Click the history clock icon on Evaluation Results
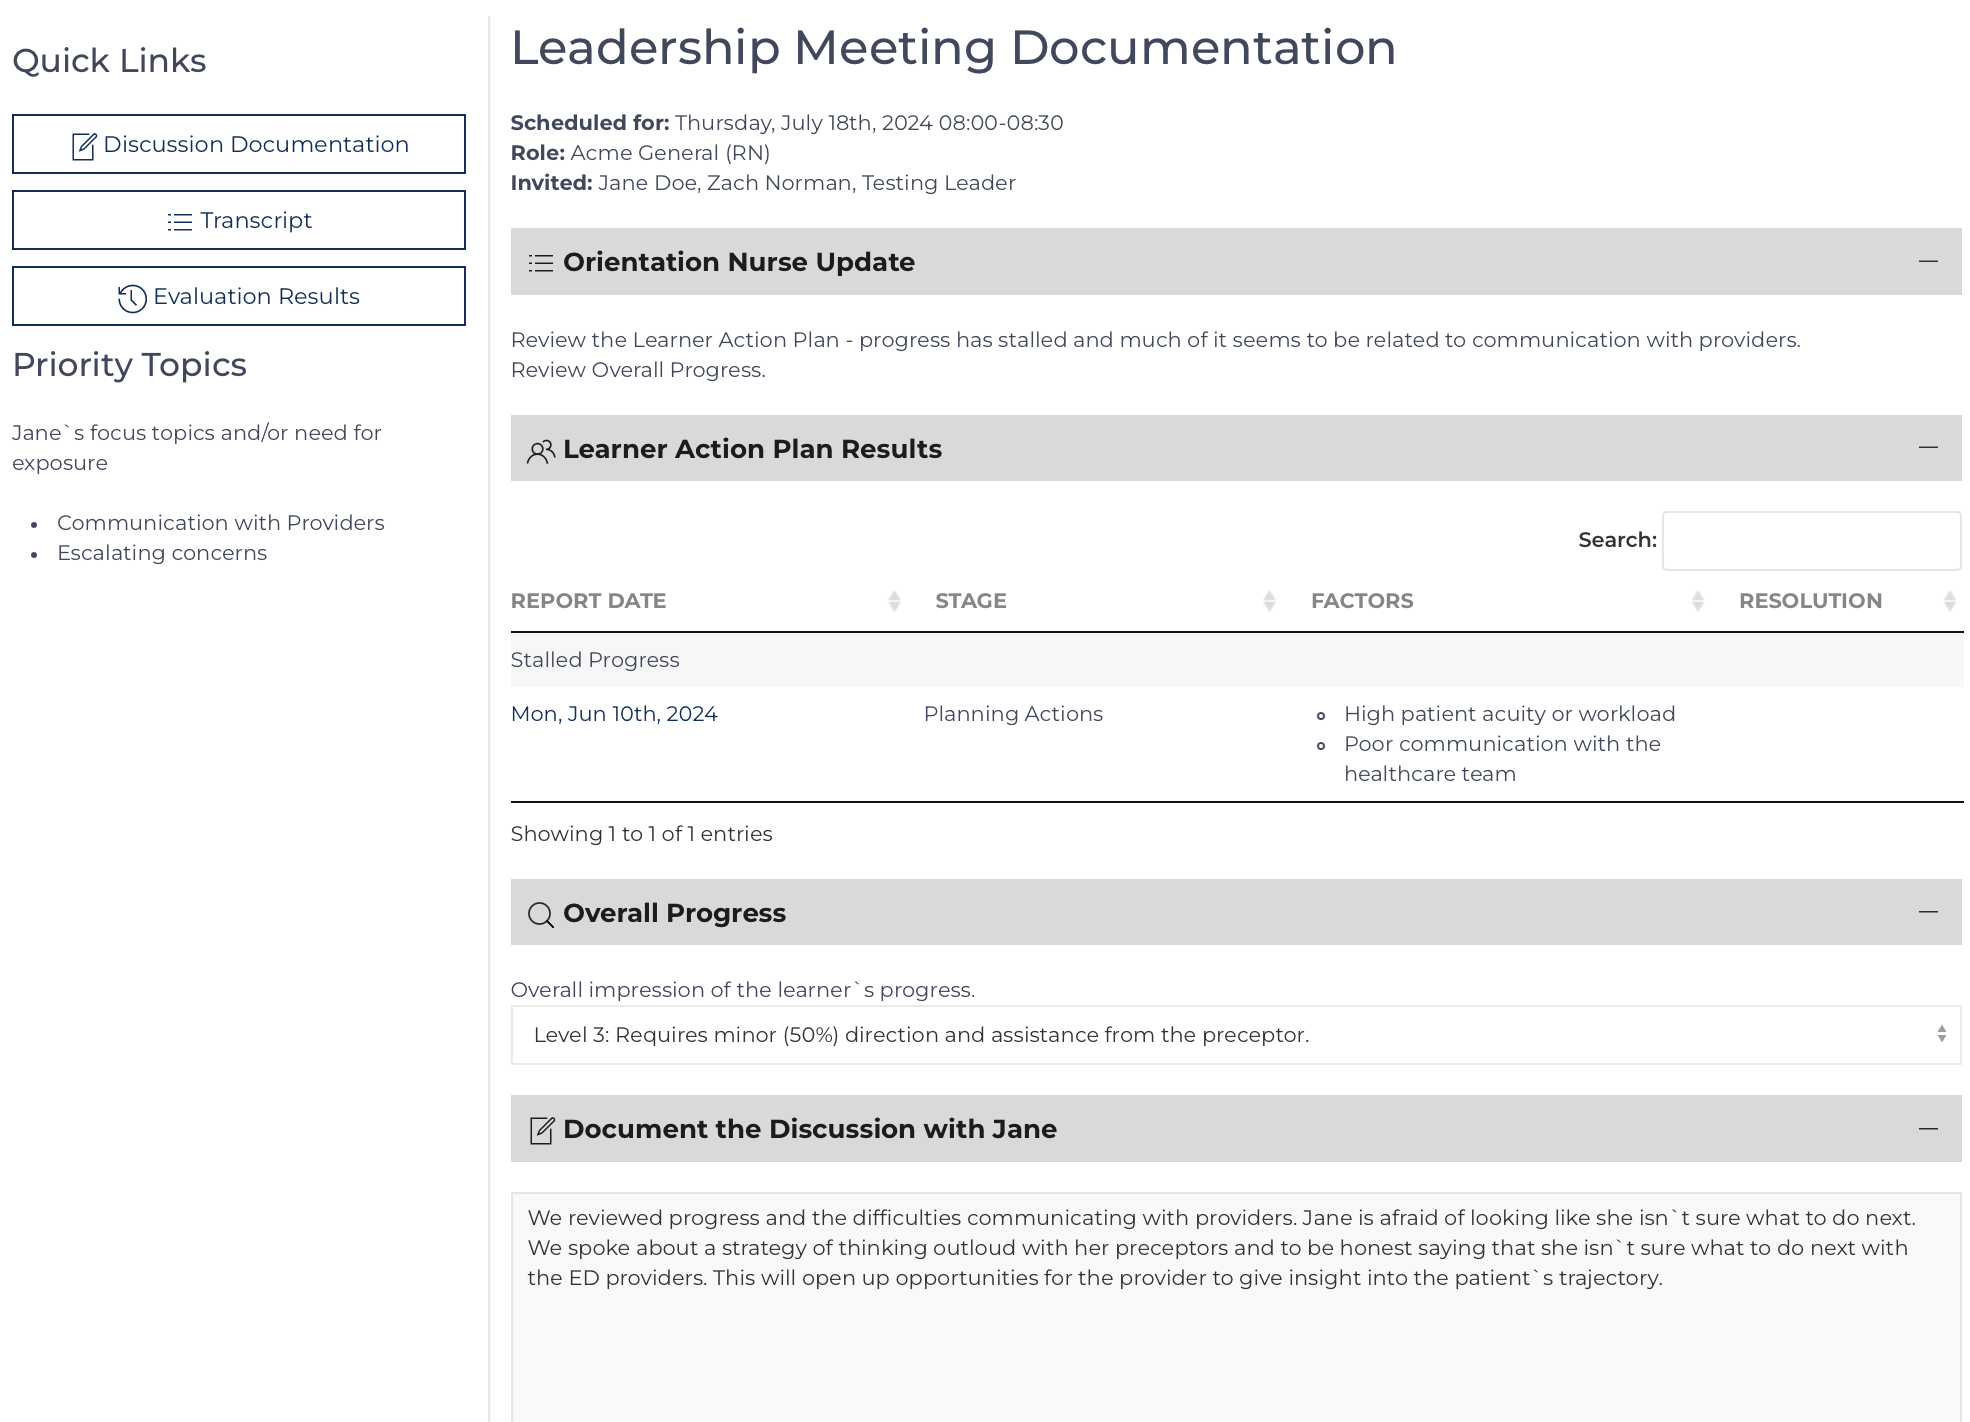The width and height of the screenshot is (1970, 1422). coord(132,298)
